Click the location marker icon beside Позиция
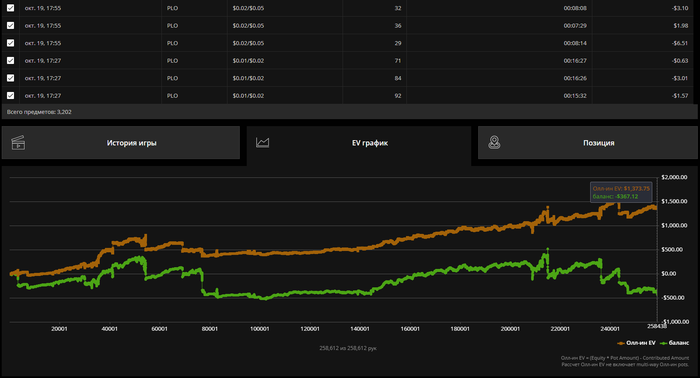Viewport: 700px width, 378px height. [494, 142]
